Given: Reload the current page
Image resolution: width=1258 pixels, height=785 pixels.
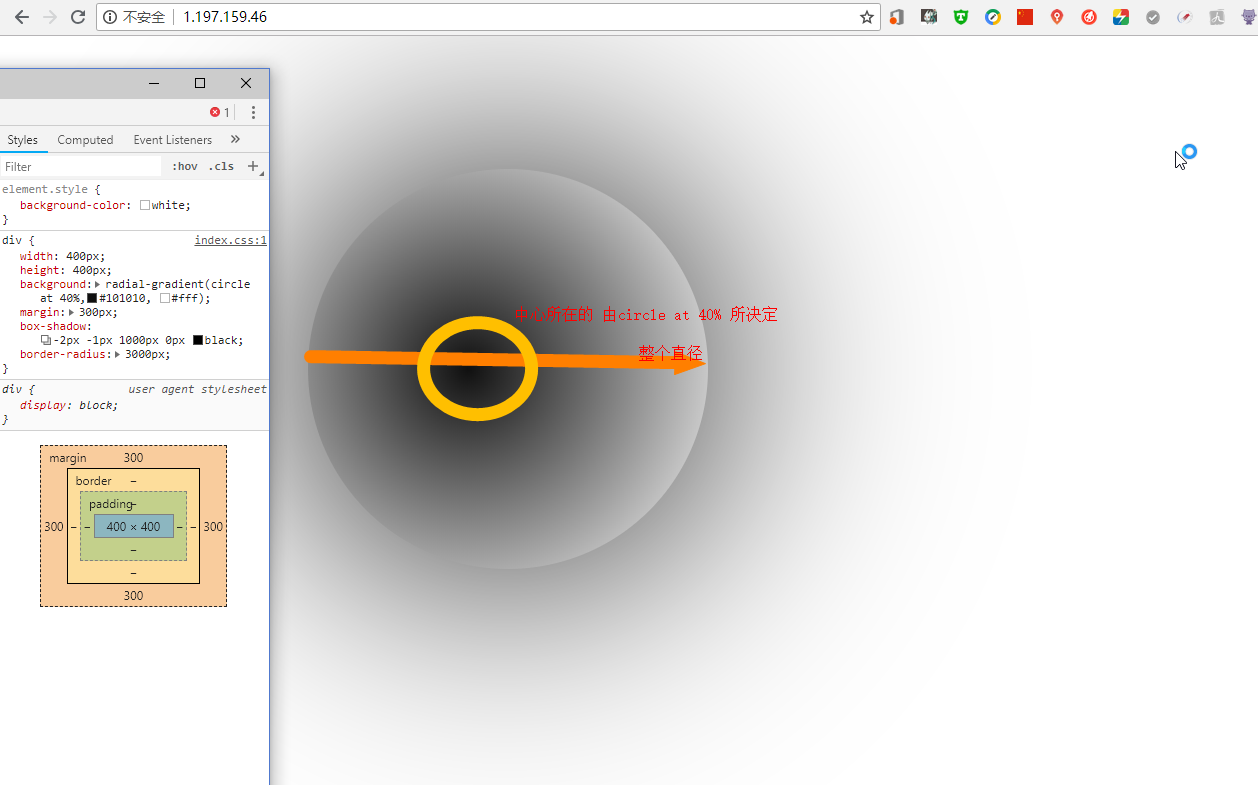Looking at the screenshot, I should (77, 17).
